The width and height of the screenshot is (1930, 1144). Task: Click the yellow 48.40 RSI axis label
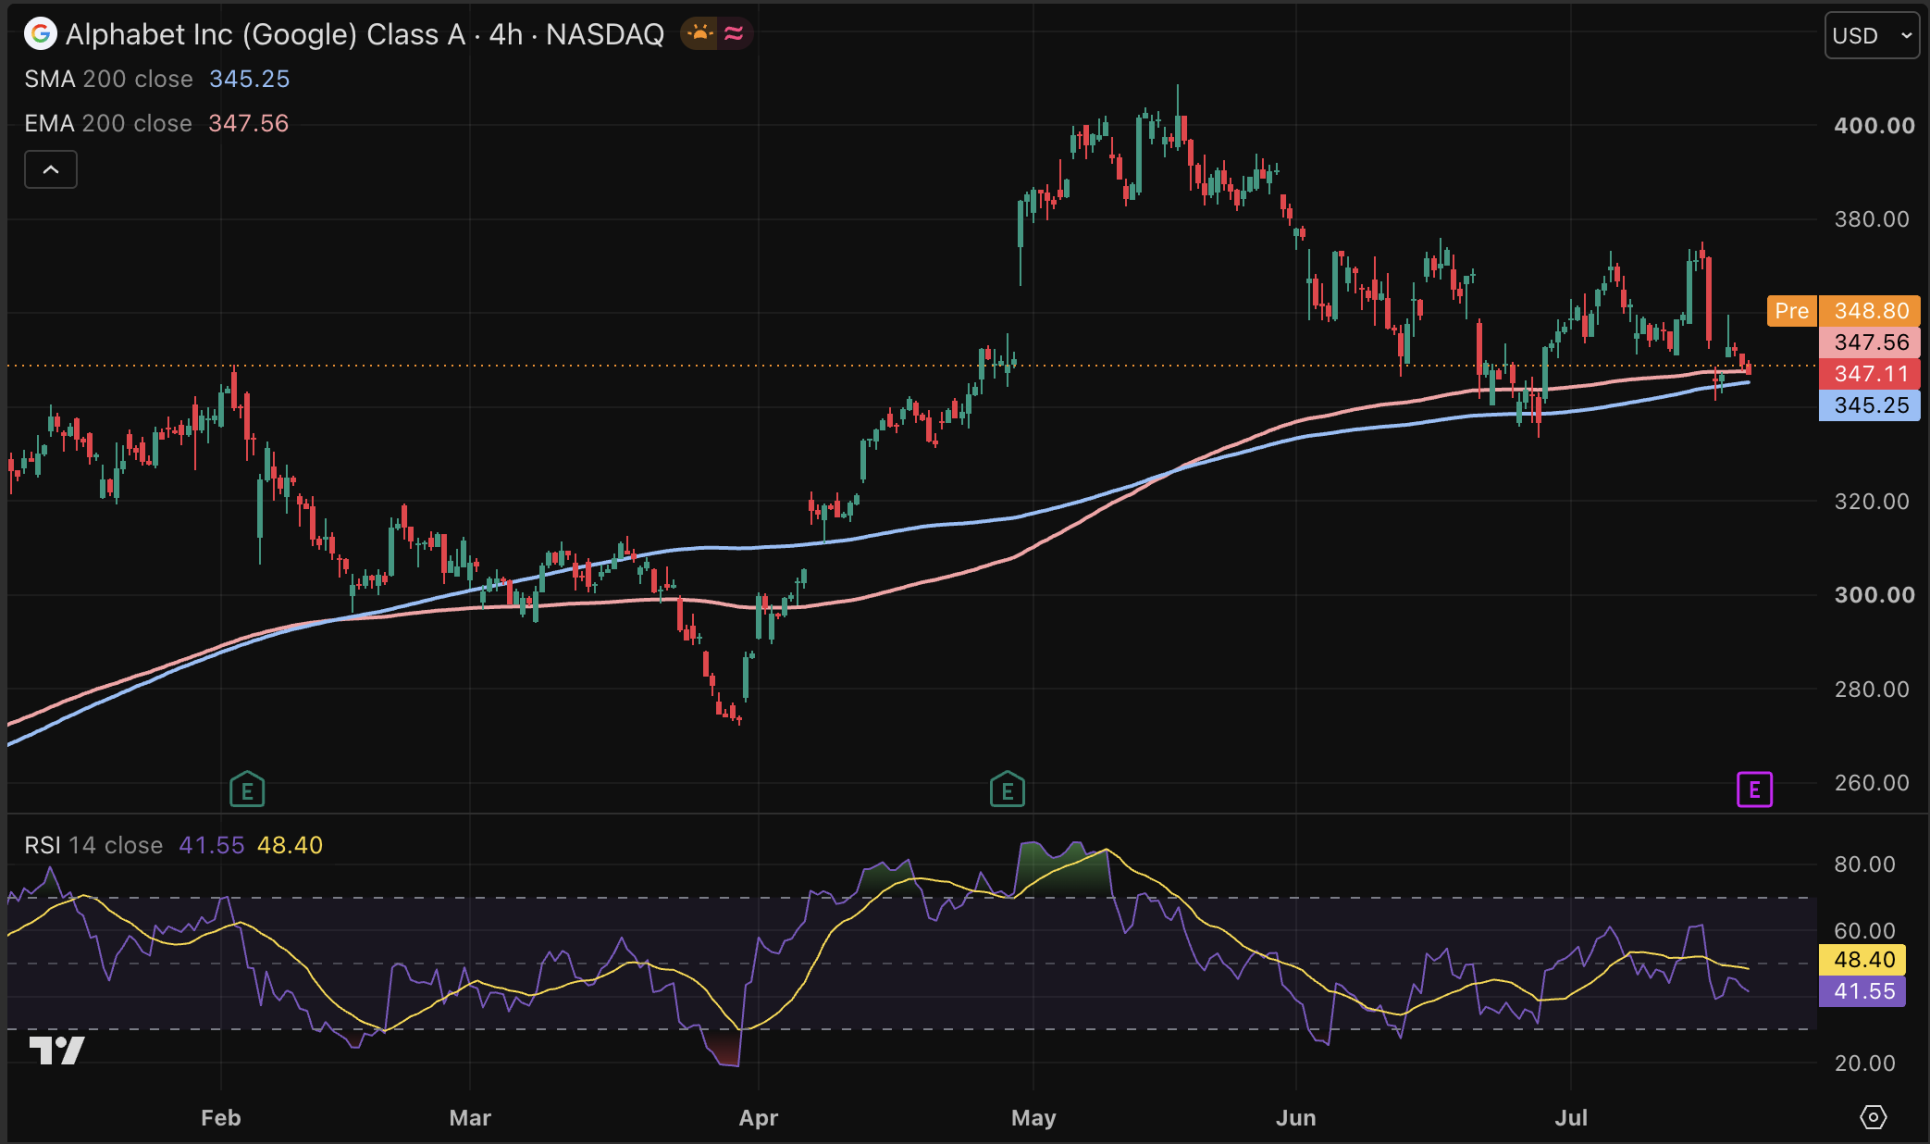click(1863, 960)
